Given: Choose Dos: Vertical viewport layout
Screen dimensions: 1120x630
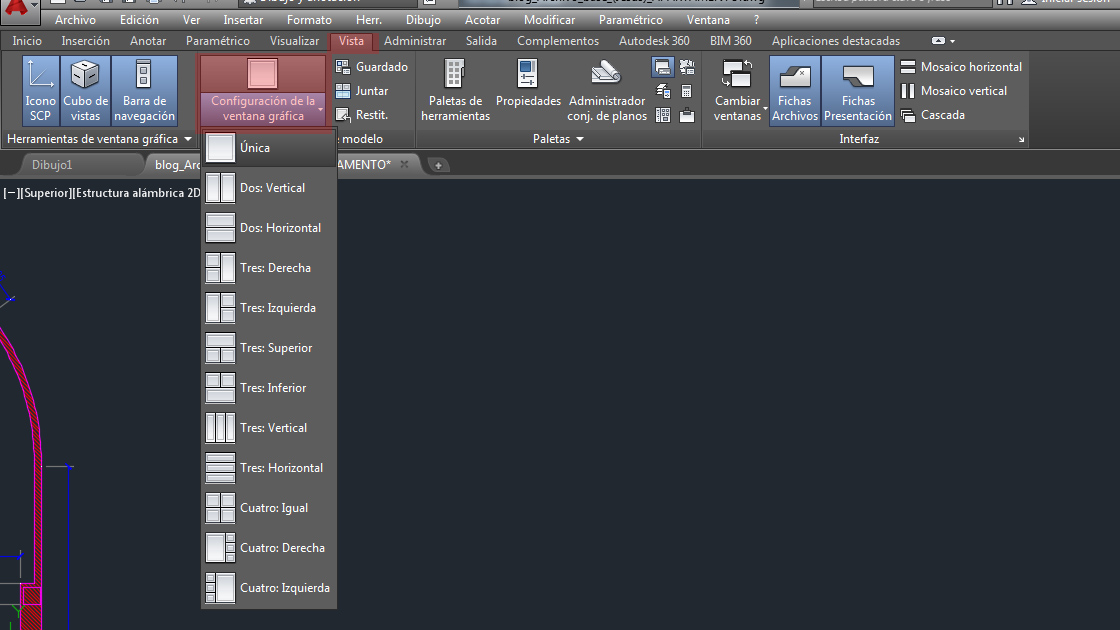Looking at the screenshot, I should (x=269, y=188).
